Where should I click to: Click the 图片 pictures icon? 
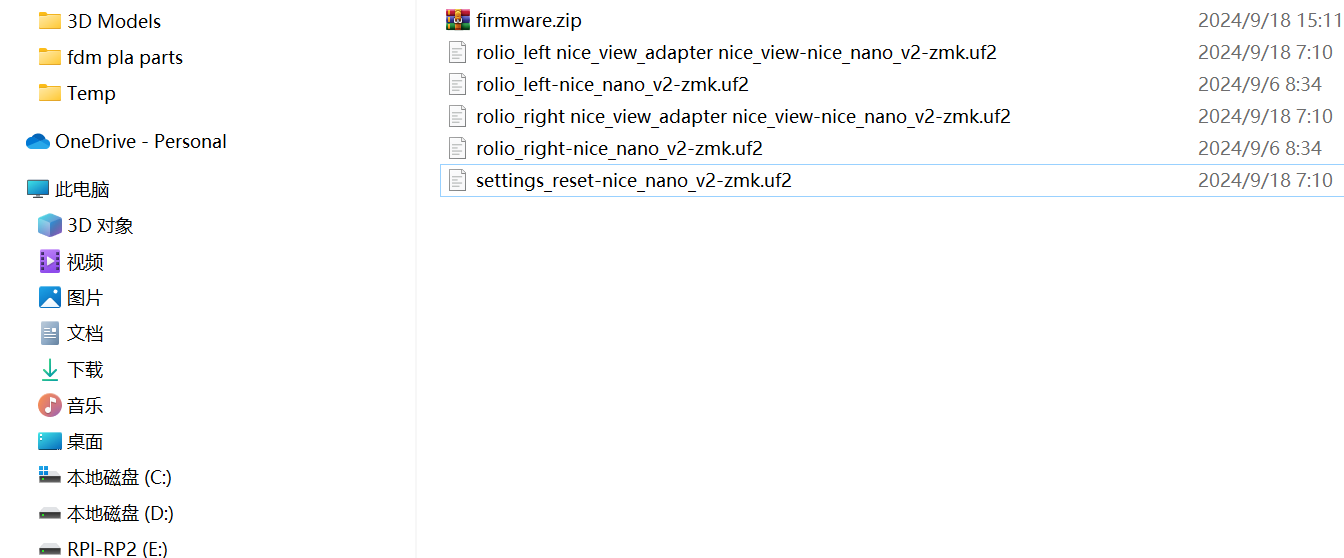50,297
